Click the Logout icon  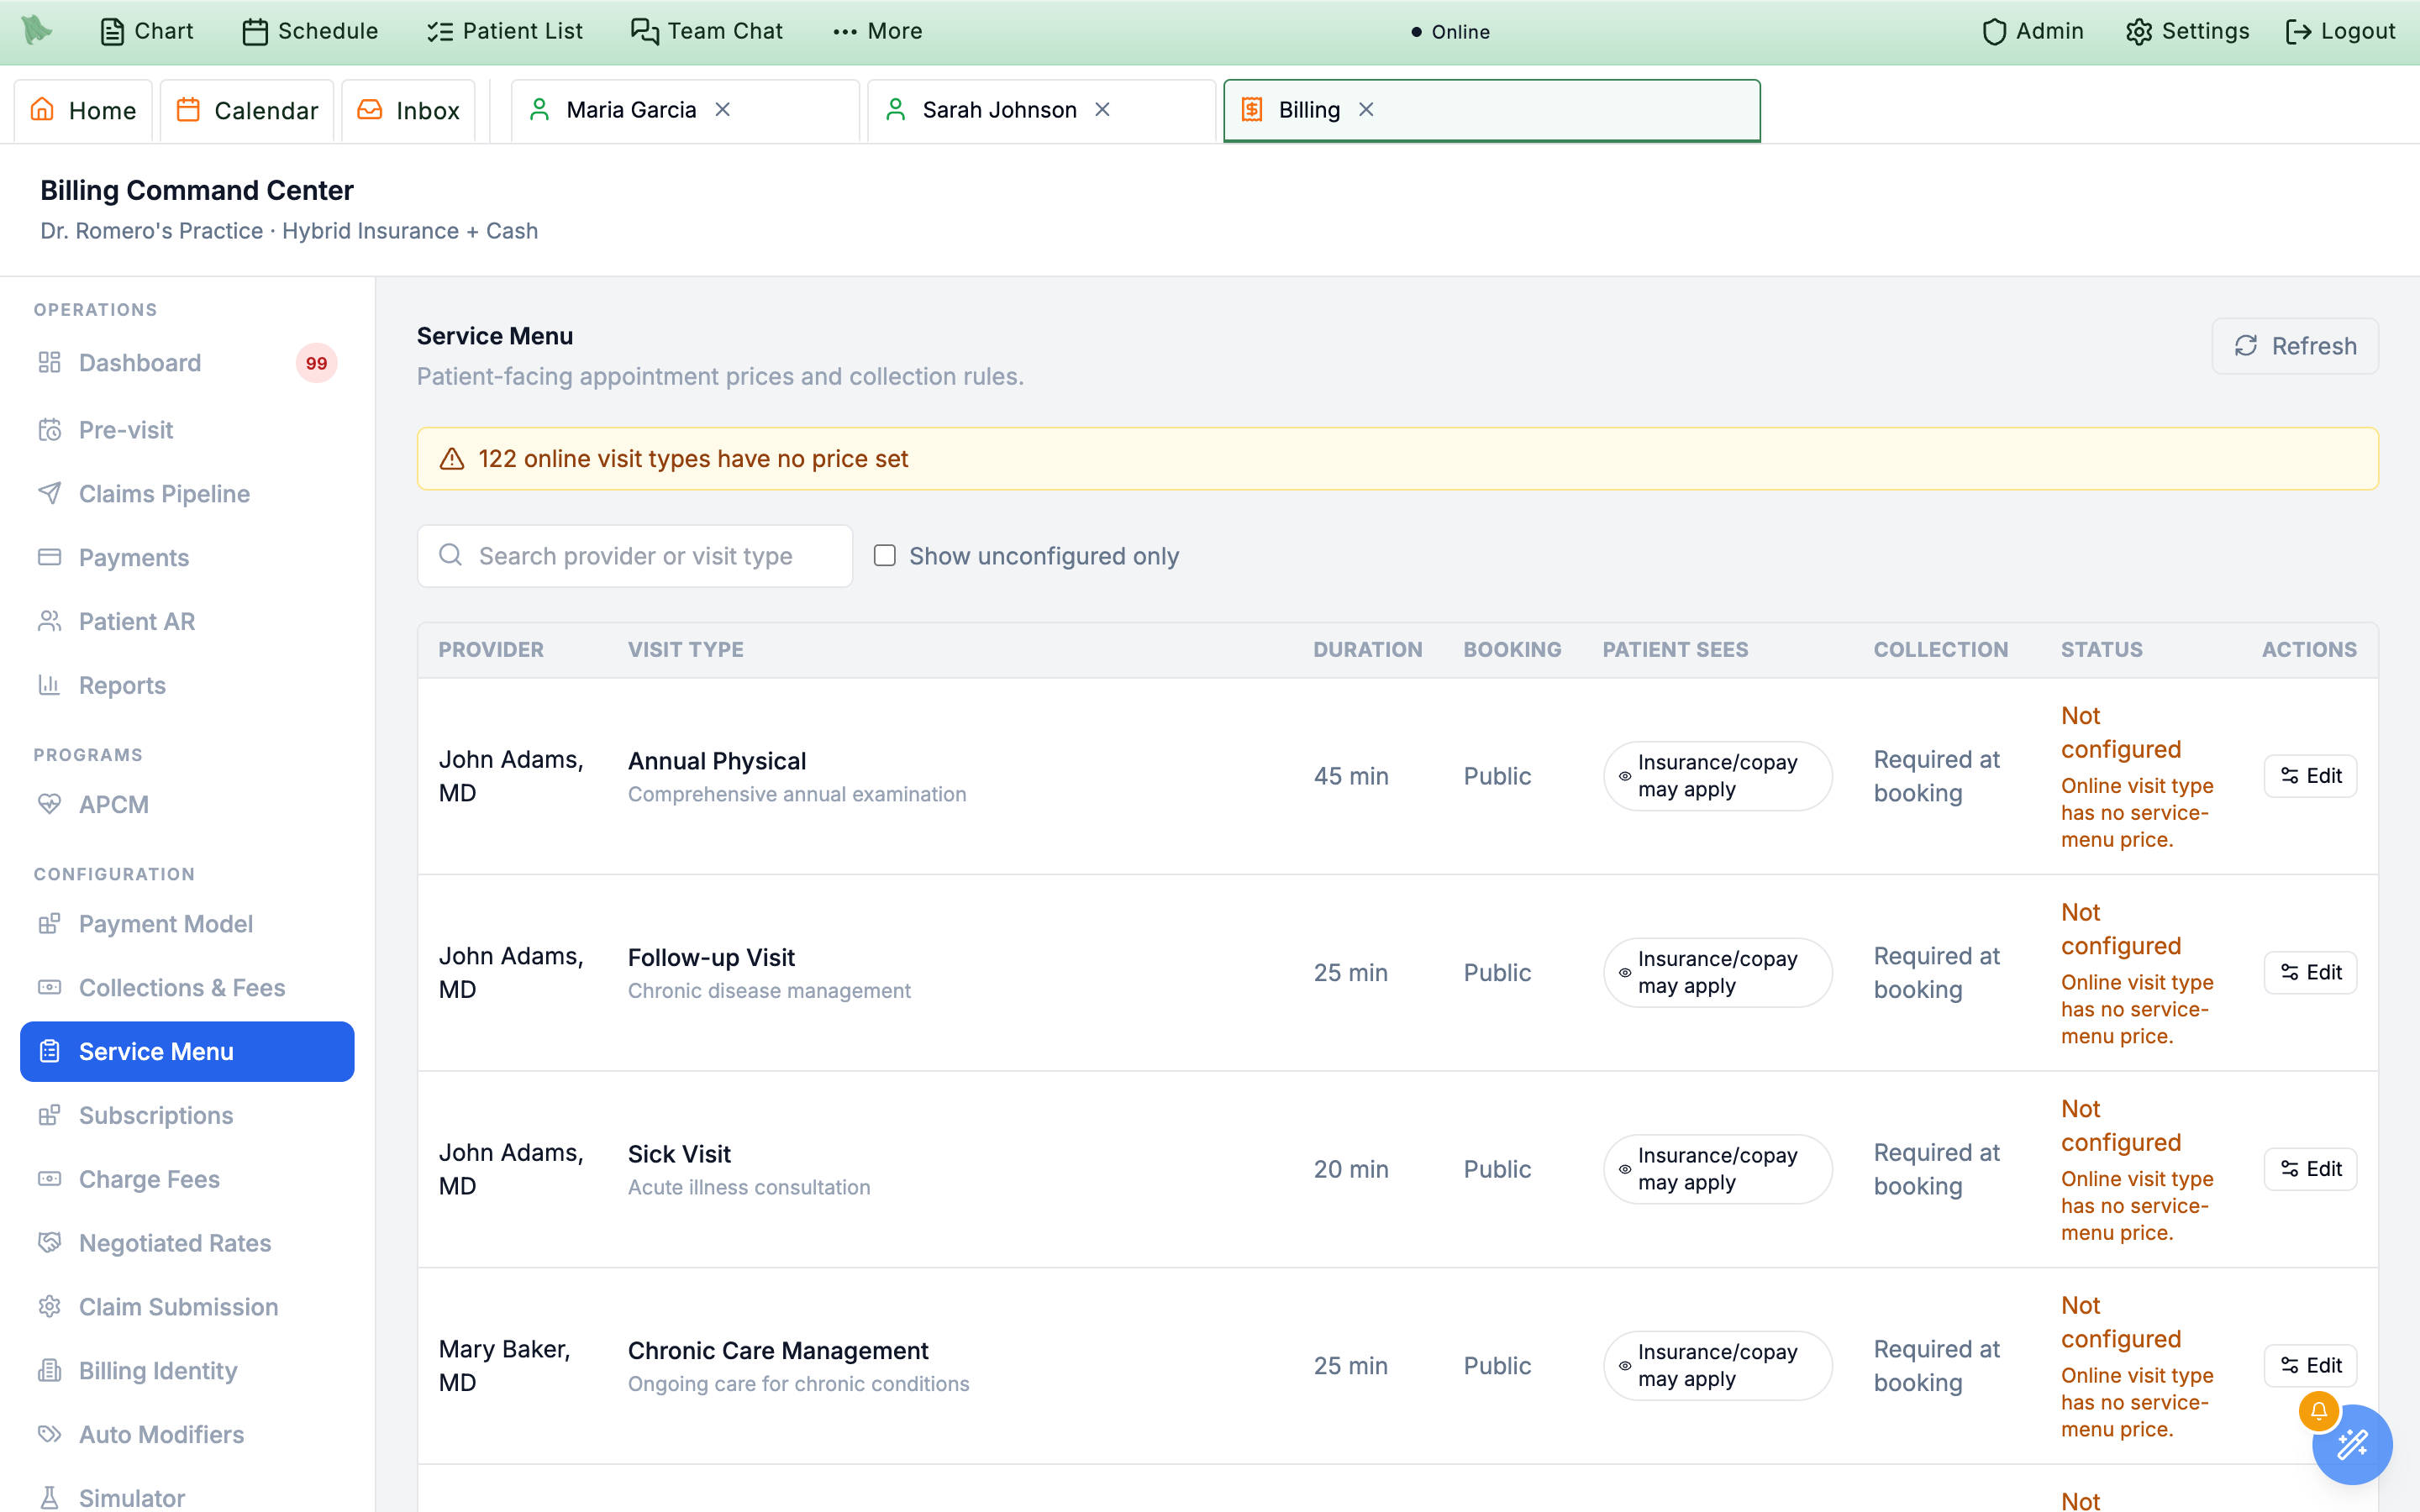(x=2298, y=31)
